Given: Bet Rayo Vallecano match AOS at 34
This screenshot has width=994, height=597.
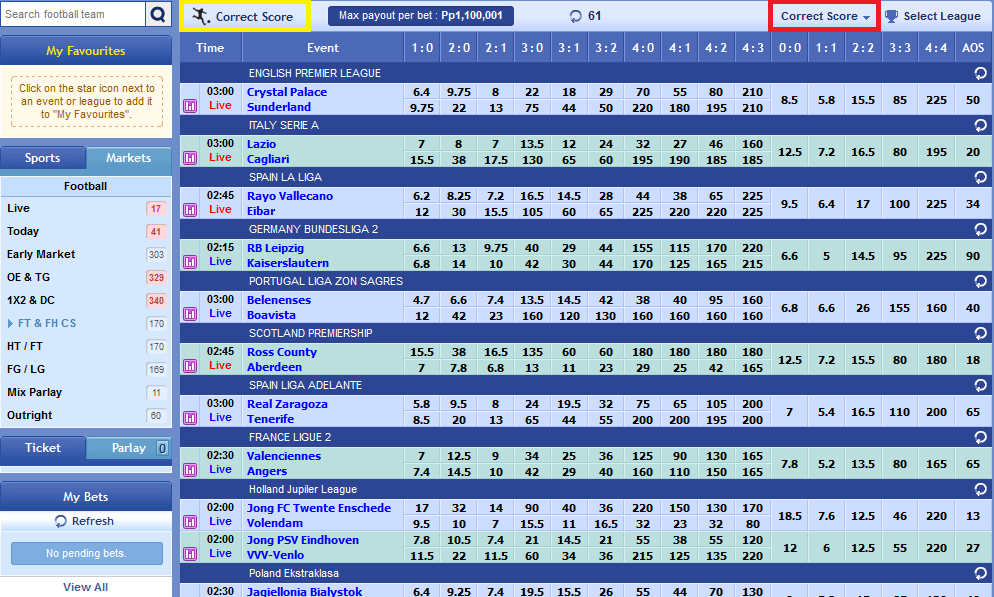Looking at the screenshot, I should [x=973, y=204].
